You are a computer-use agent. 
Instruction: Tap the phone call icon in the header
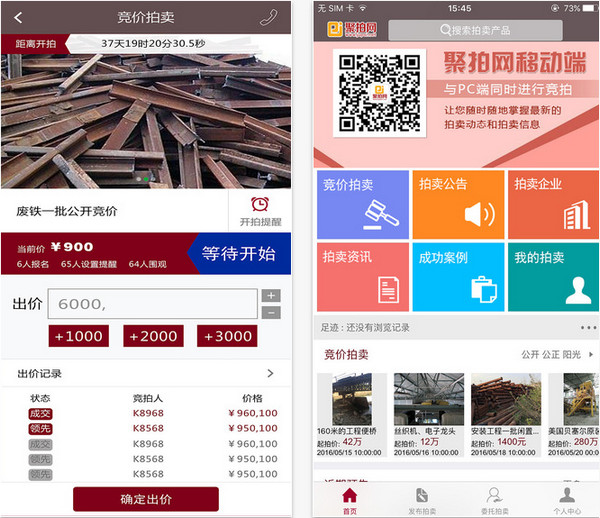pos(268,17)
